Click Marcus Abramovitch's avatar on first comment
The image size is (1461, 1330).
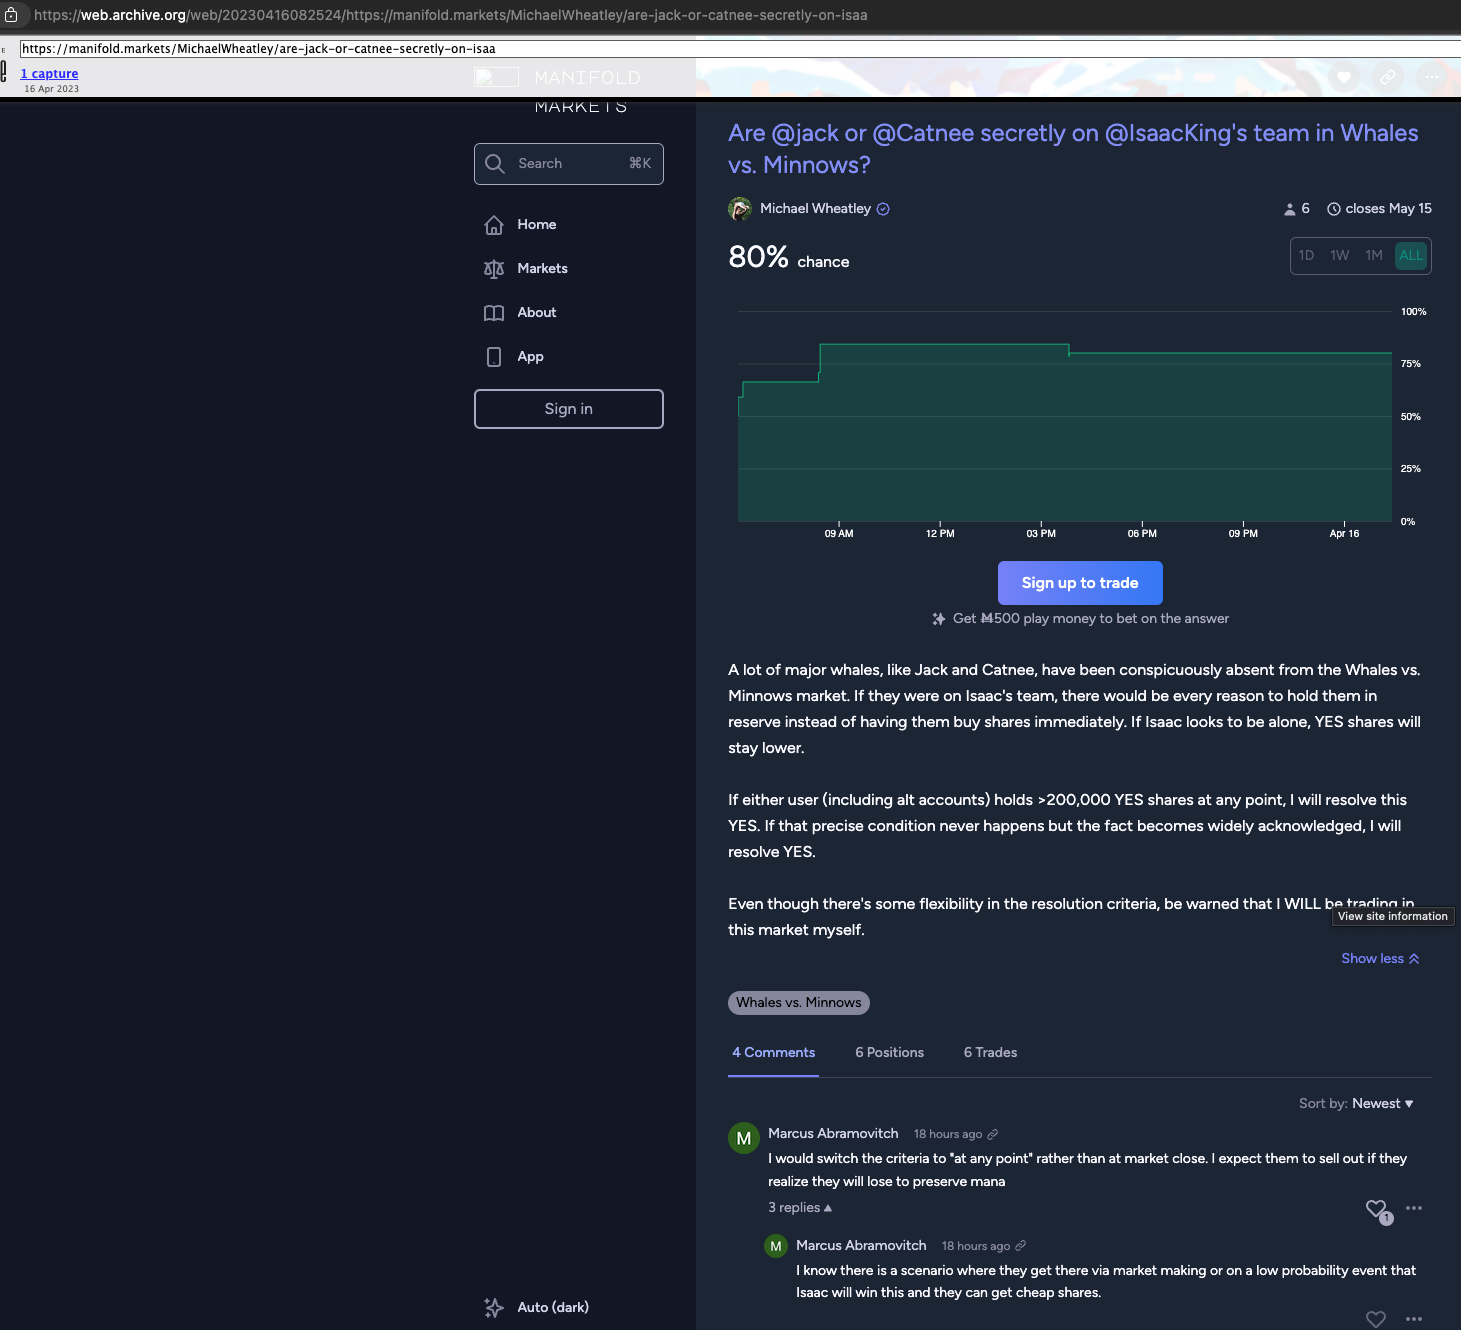(744, 1138)
